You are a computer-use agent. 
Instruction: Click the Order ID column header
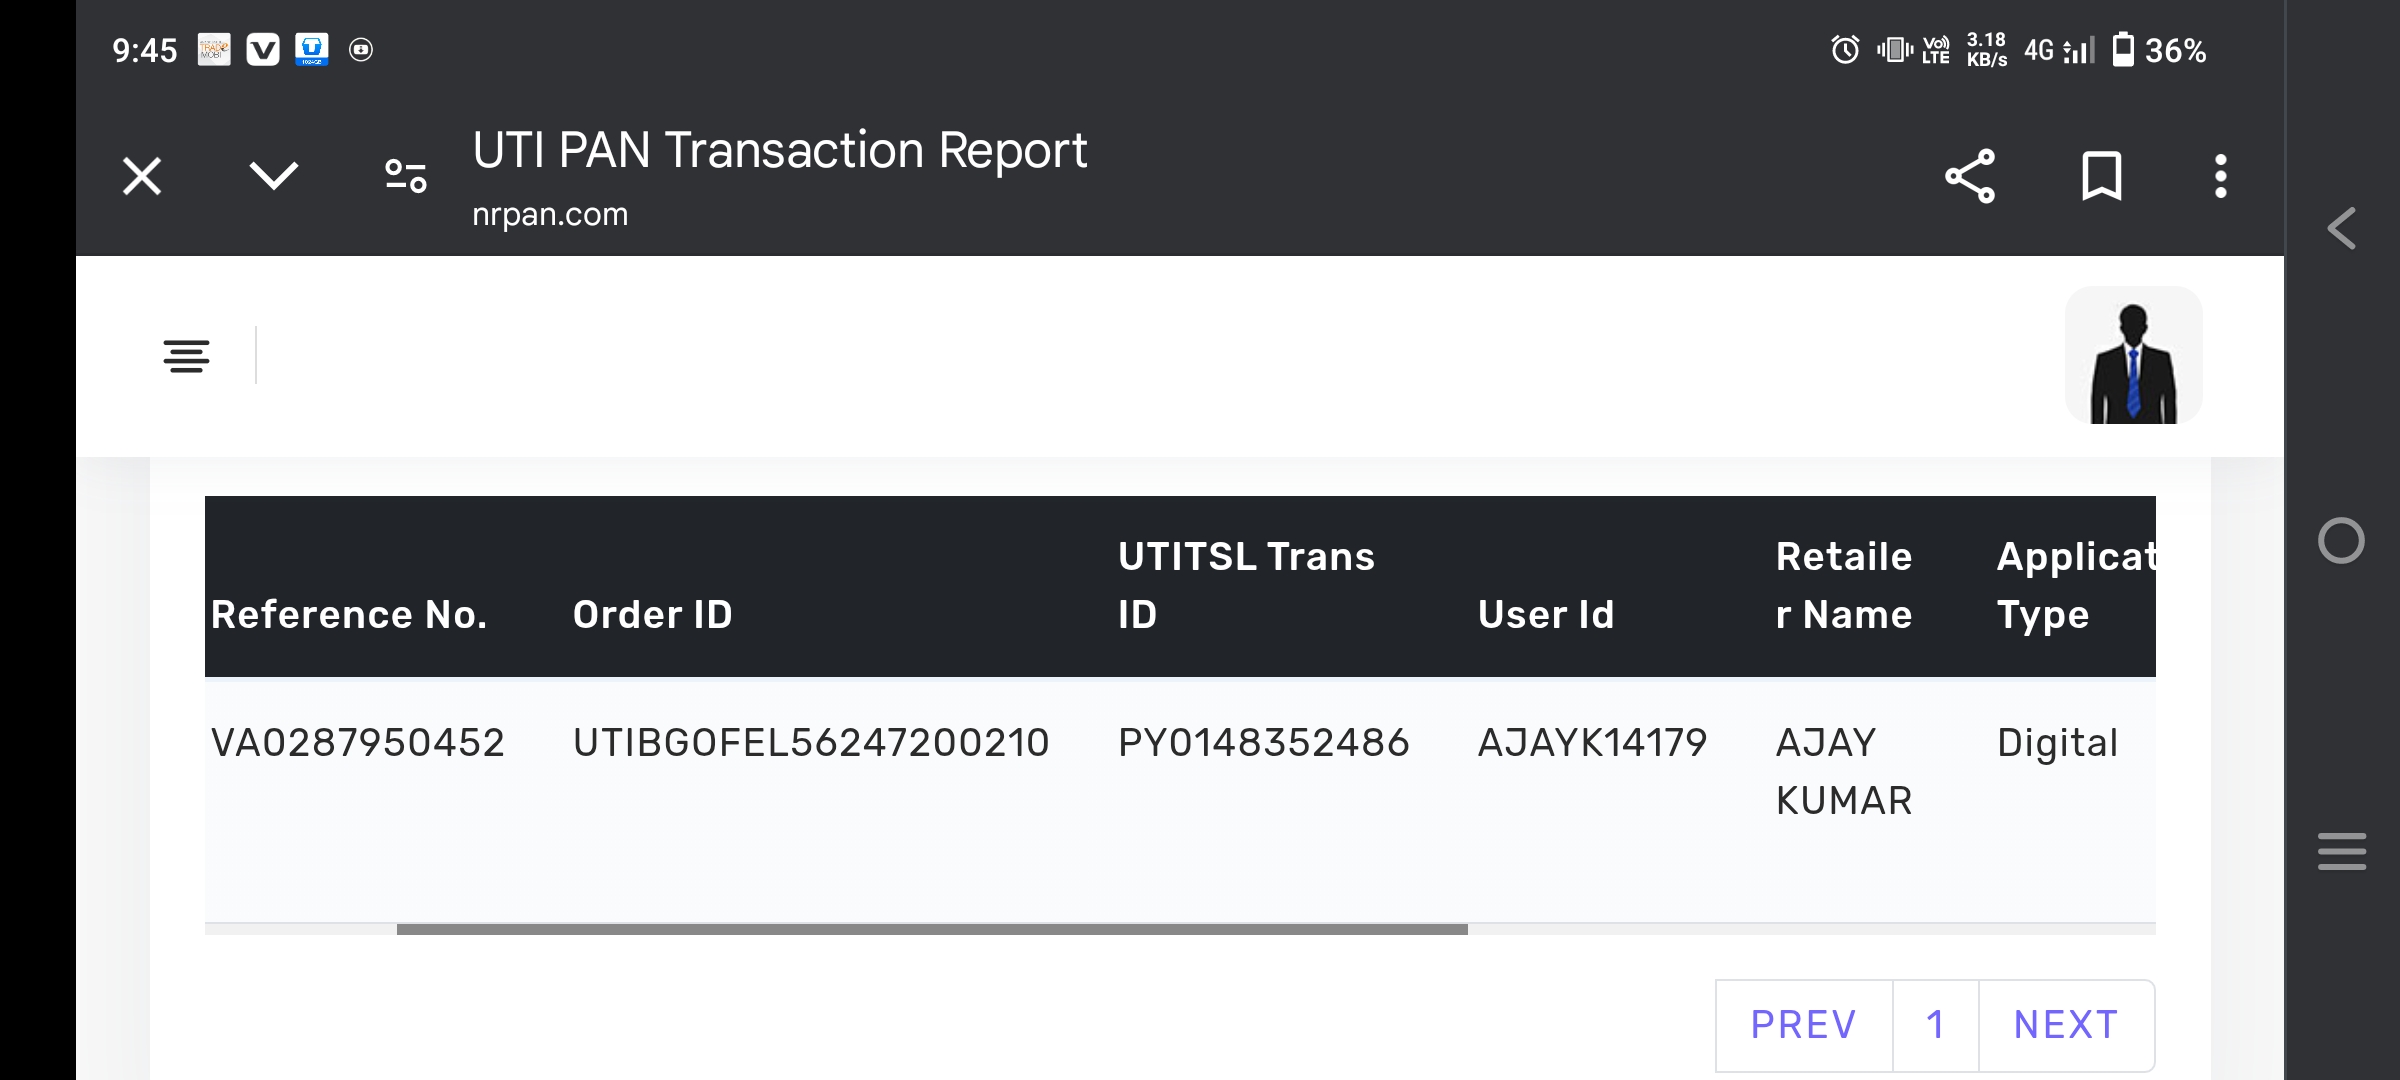click(x=652, y=614)
